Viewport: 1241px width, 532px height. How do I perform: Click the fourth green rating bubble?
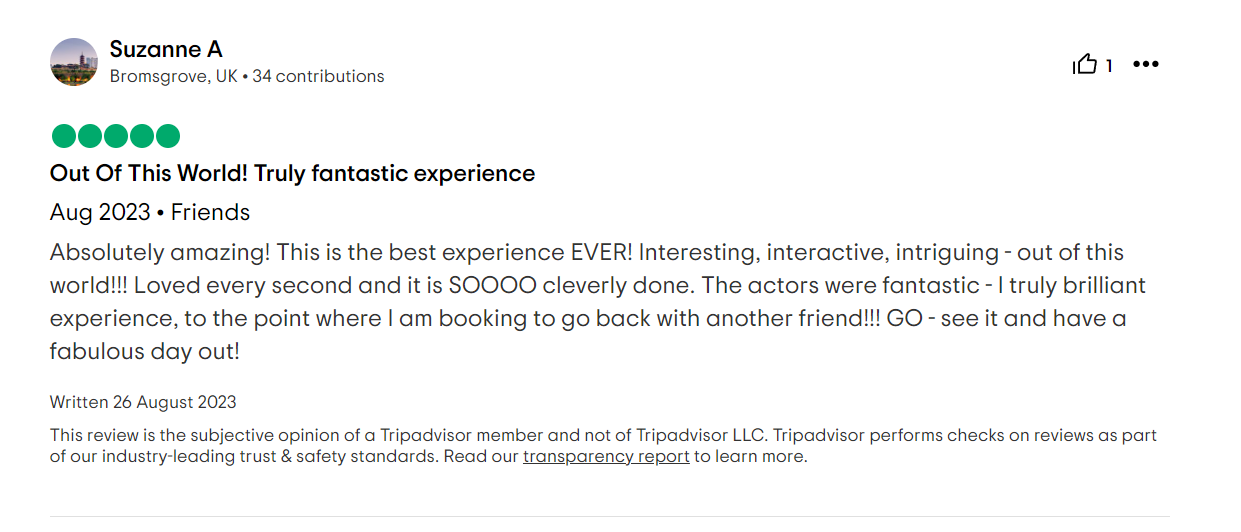coord(142,136)
